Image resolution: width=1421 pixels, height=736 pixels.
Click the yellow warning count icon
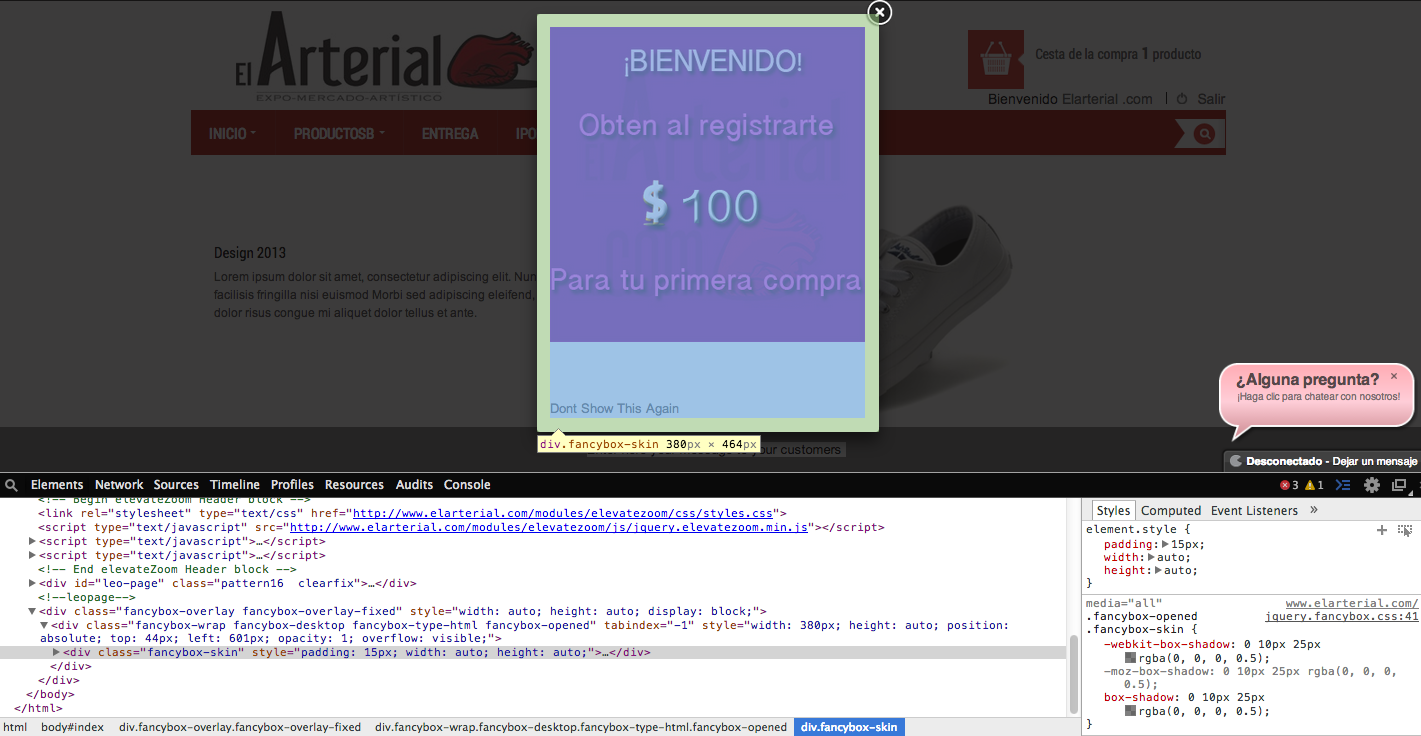click(1310, 485)
